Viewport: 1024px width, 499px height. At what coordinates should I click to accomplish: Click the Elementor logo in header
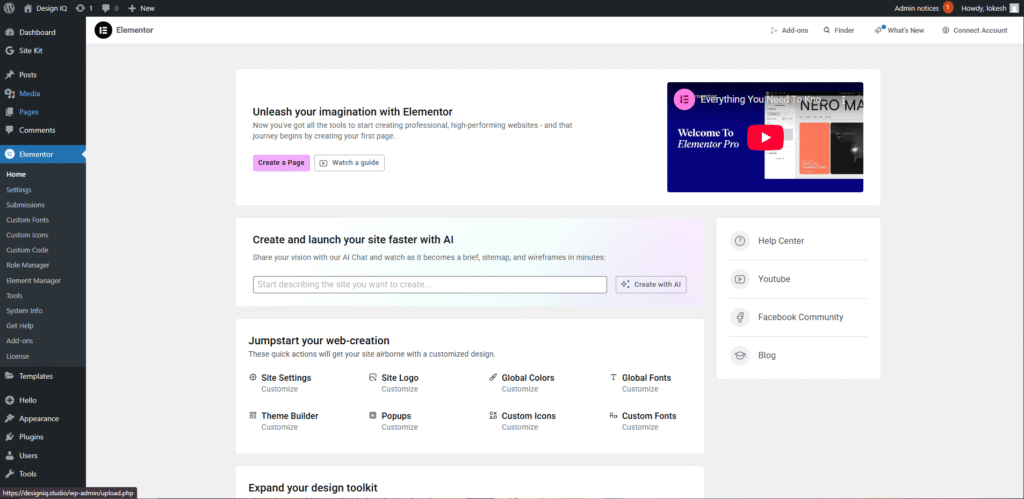103,30
